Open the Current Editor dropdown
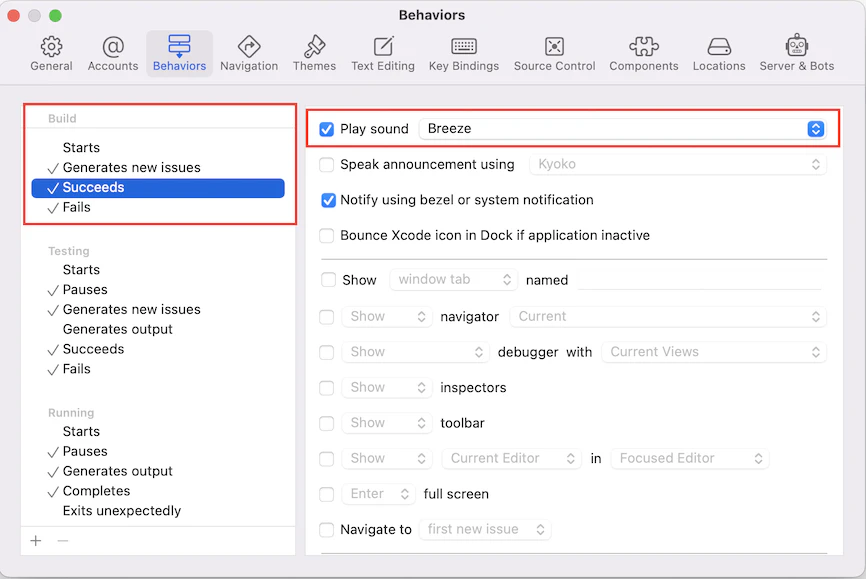The height and width of the screenshot is (579, 866). 511,459
